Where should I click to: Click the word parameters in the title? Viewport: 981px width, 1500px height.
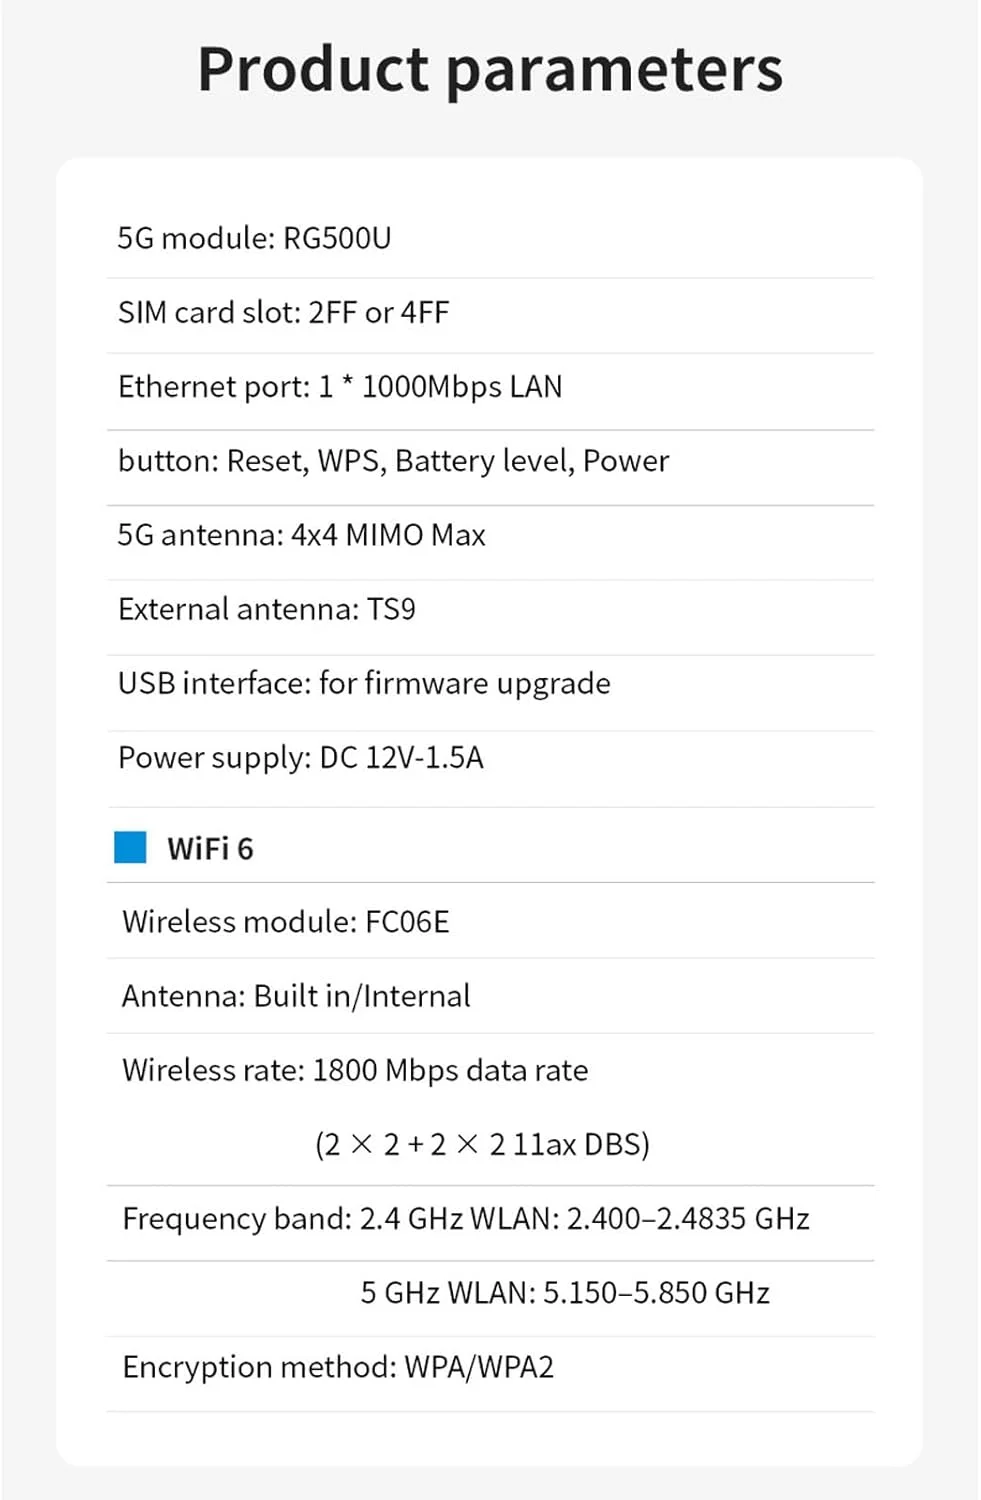(x=613, y=69)
